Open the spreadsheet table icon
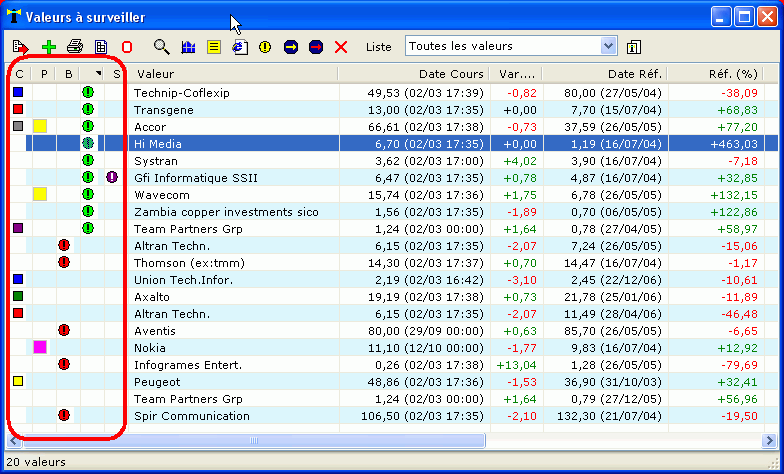Viewport: 784px width, 474px height. [101, 47]
